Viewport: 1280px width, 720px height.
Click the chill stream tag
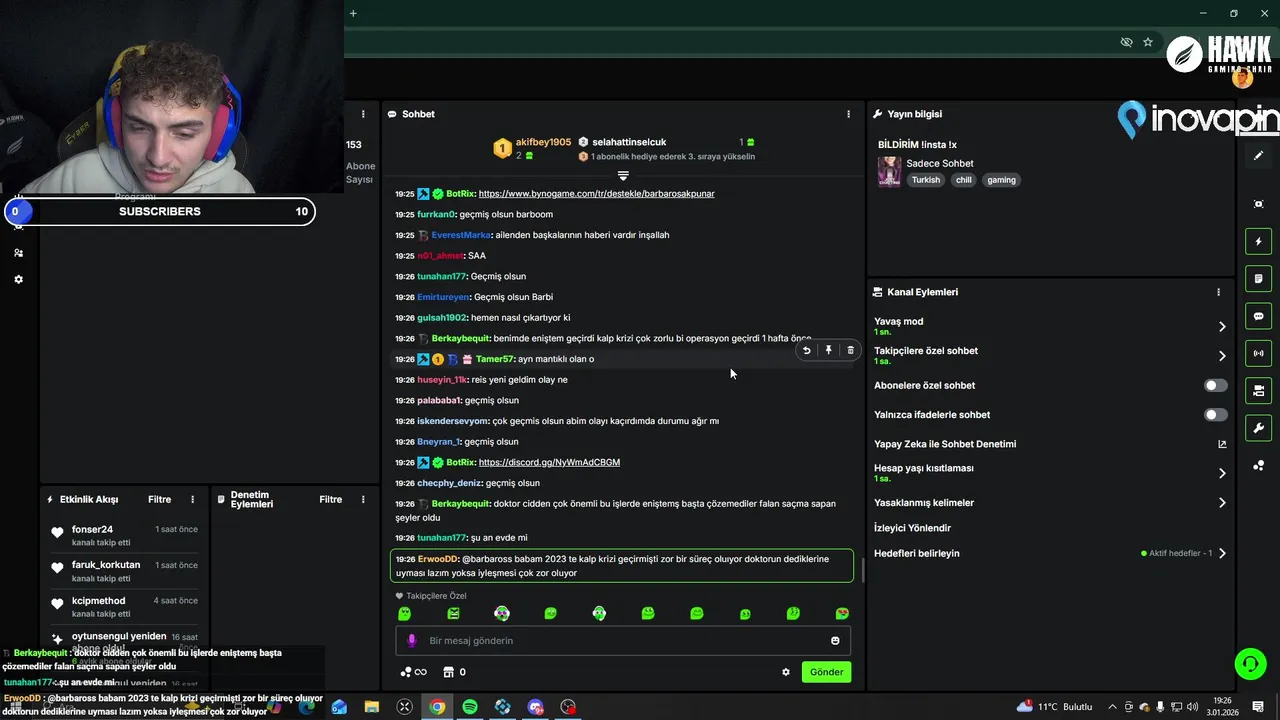(x=963, y=180)
